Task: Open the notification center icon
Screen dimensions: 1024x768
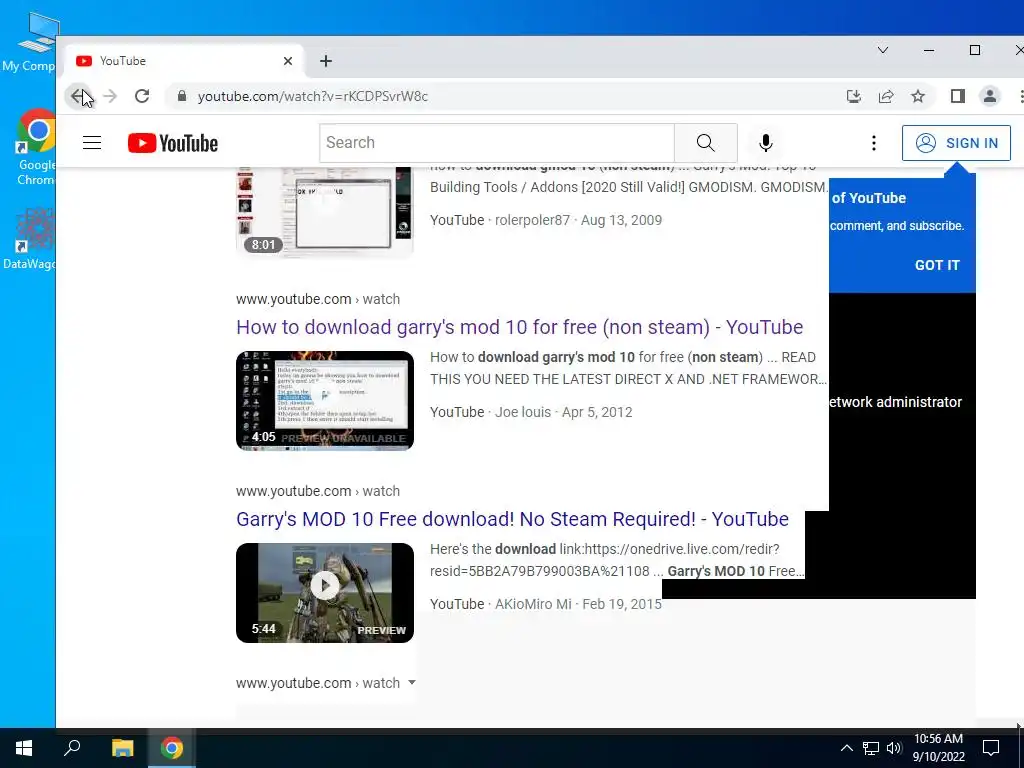Action: click(991, 748)
